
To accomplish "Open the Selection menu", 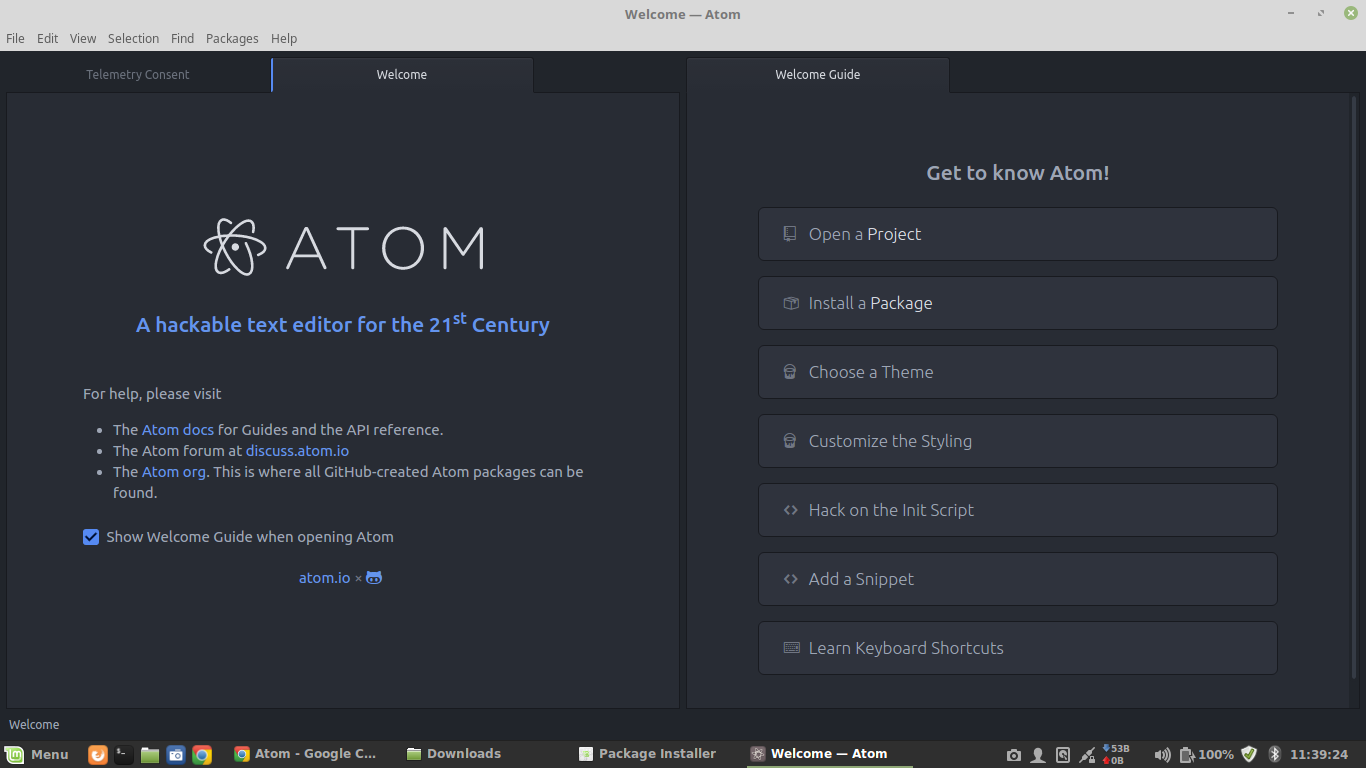I will [x=133, y=38].
